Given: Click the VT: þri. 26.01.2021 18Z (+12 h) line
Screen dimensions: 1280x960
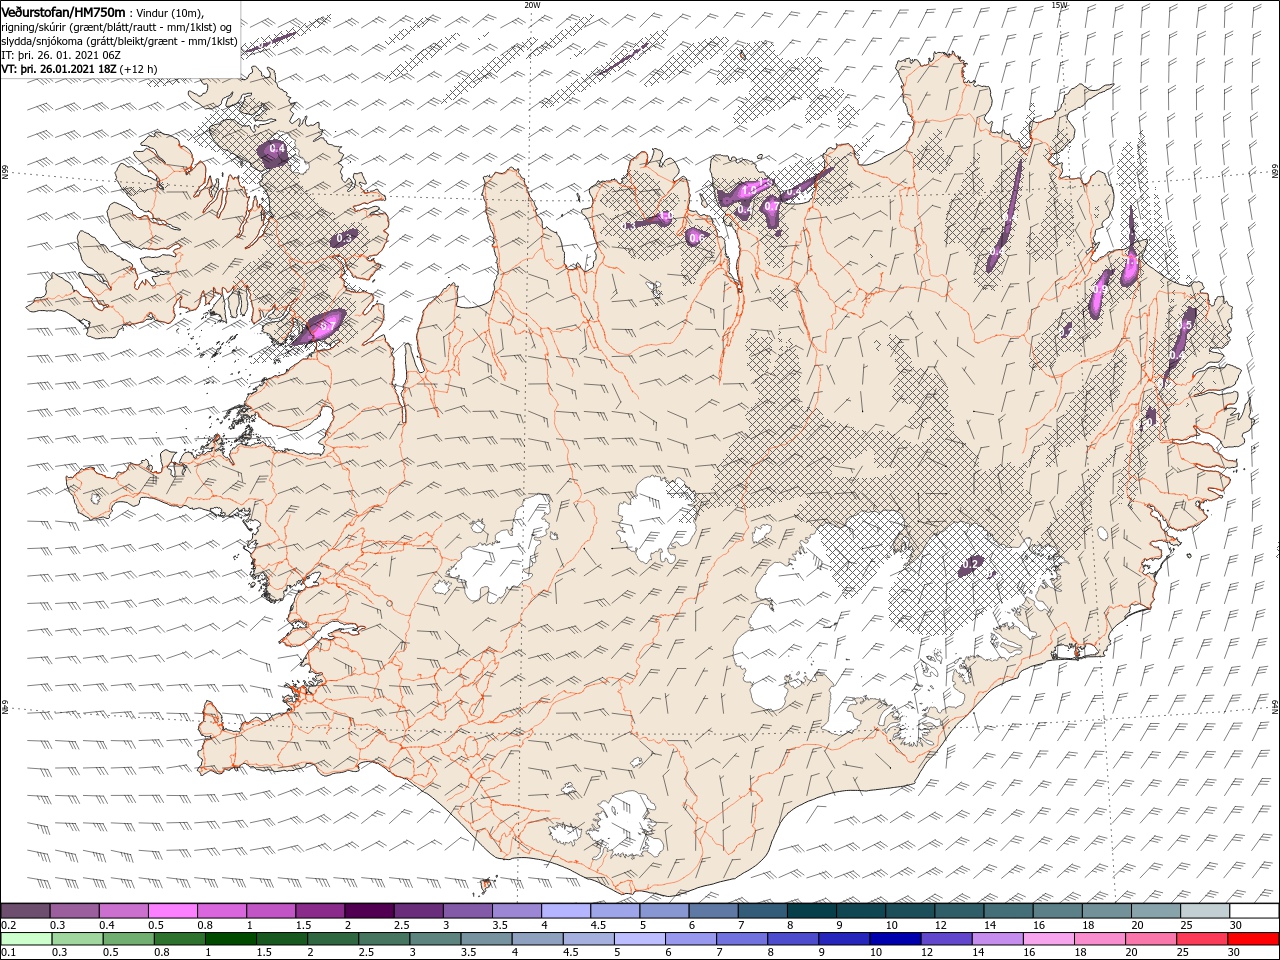Looking at the screenshot, I should 80,69.
